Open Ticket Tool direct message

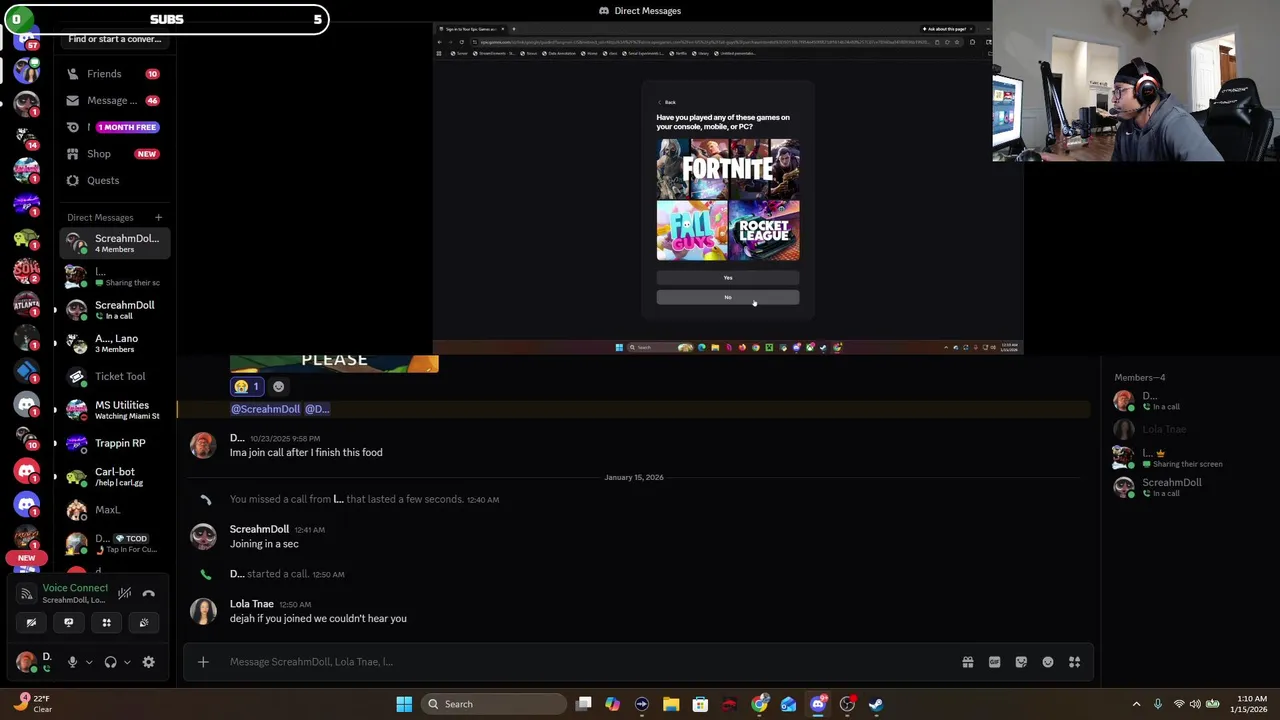(115, 376)
